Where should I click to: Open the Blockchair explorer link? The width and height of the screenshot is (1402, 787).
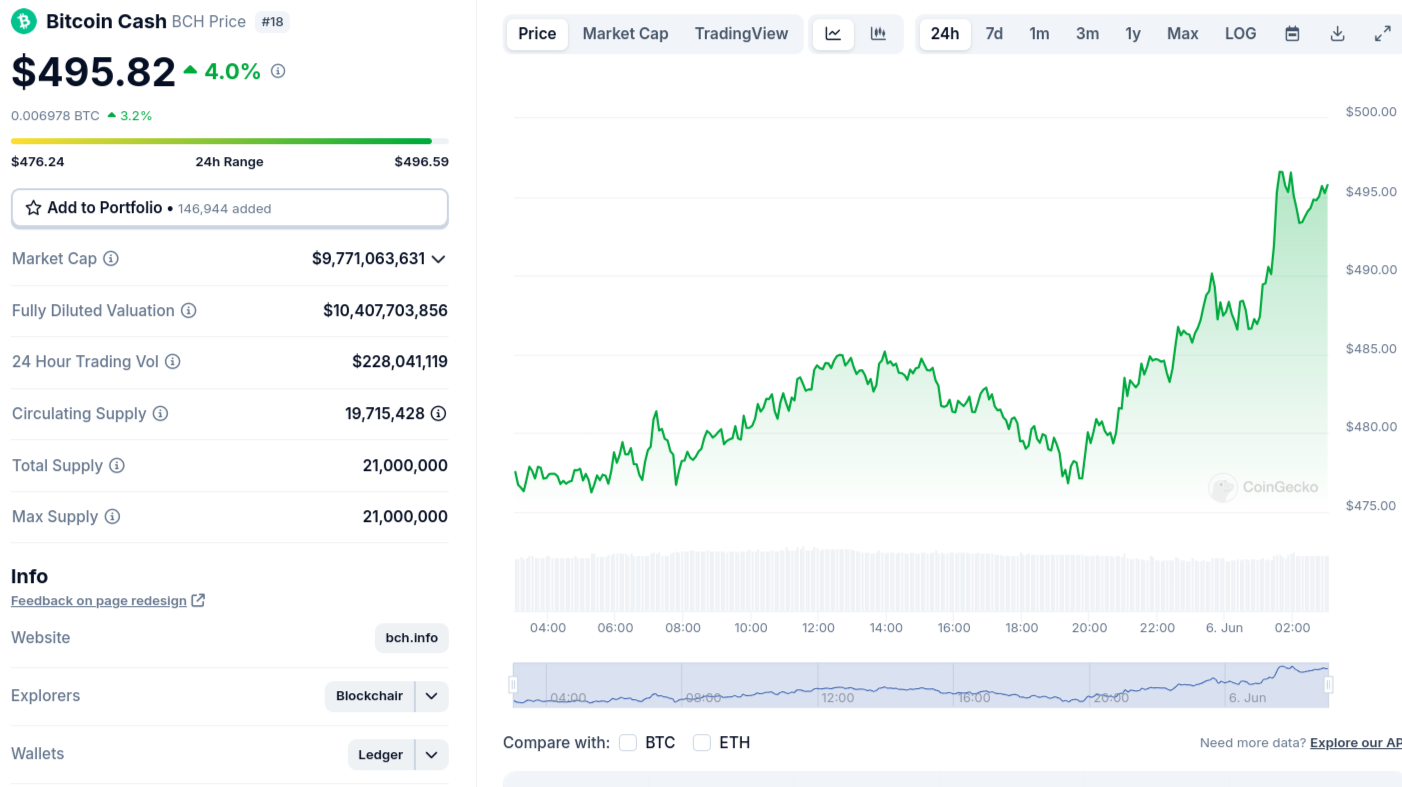coord(369,696)
